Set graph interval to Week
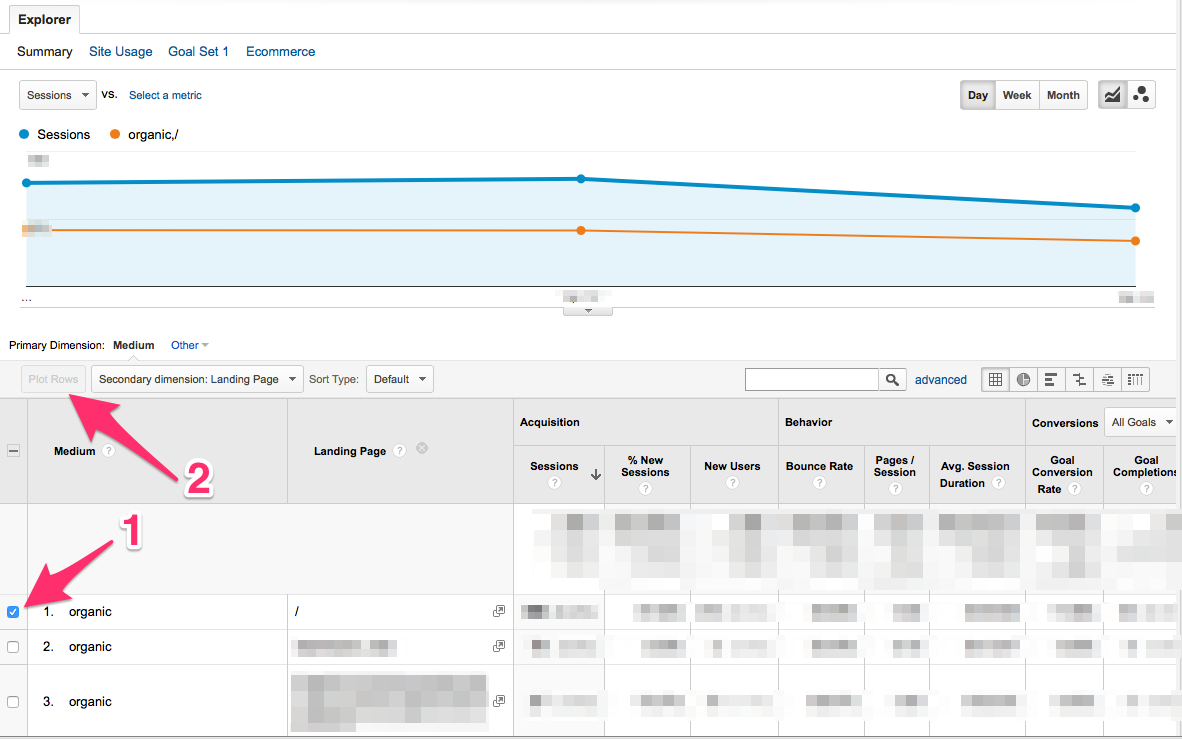 tap(1017, 95)
